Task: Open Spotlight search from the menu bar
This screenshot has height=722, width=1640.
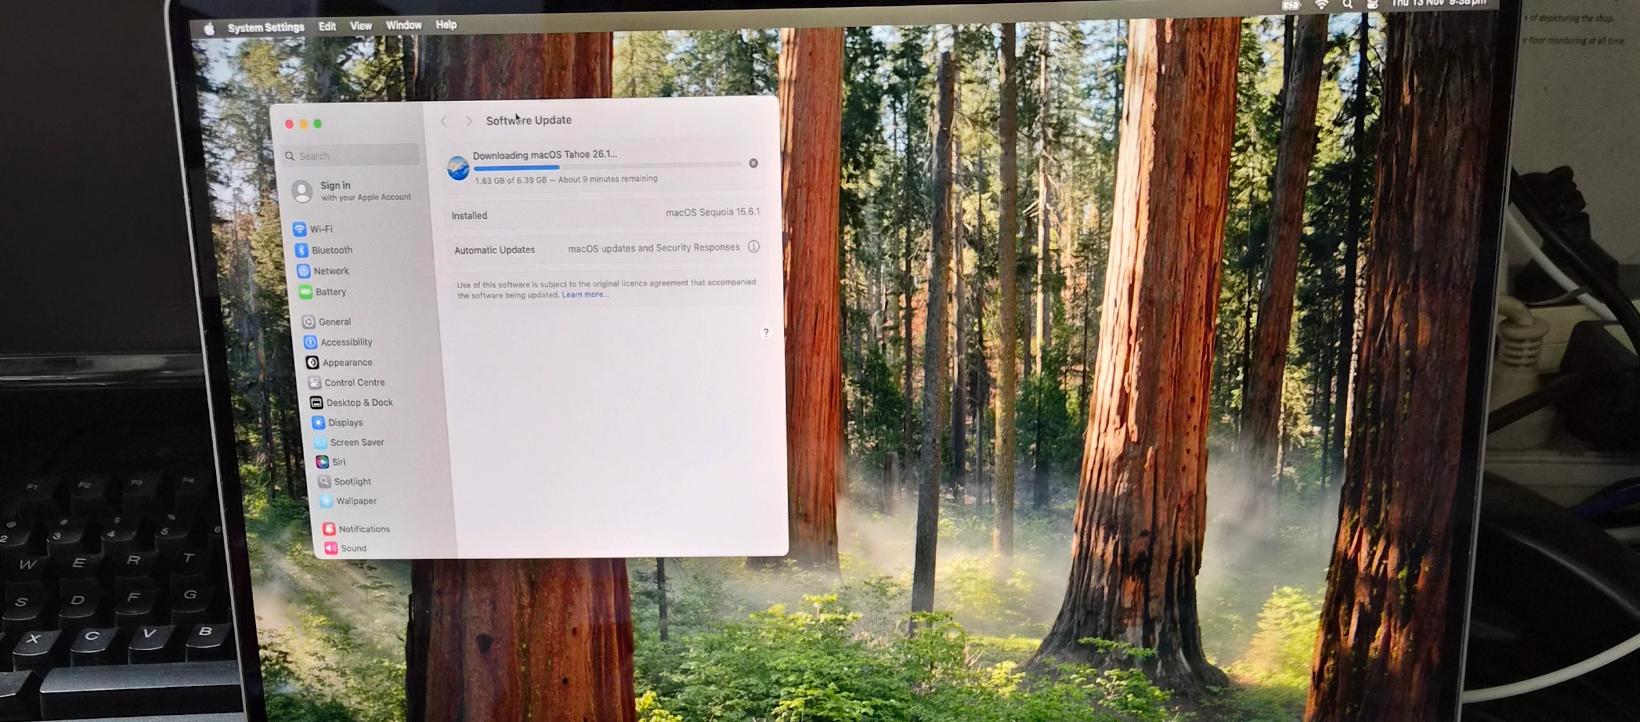Action: tap(1348, 5)
